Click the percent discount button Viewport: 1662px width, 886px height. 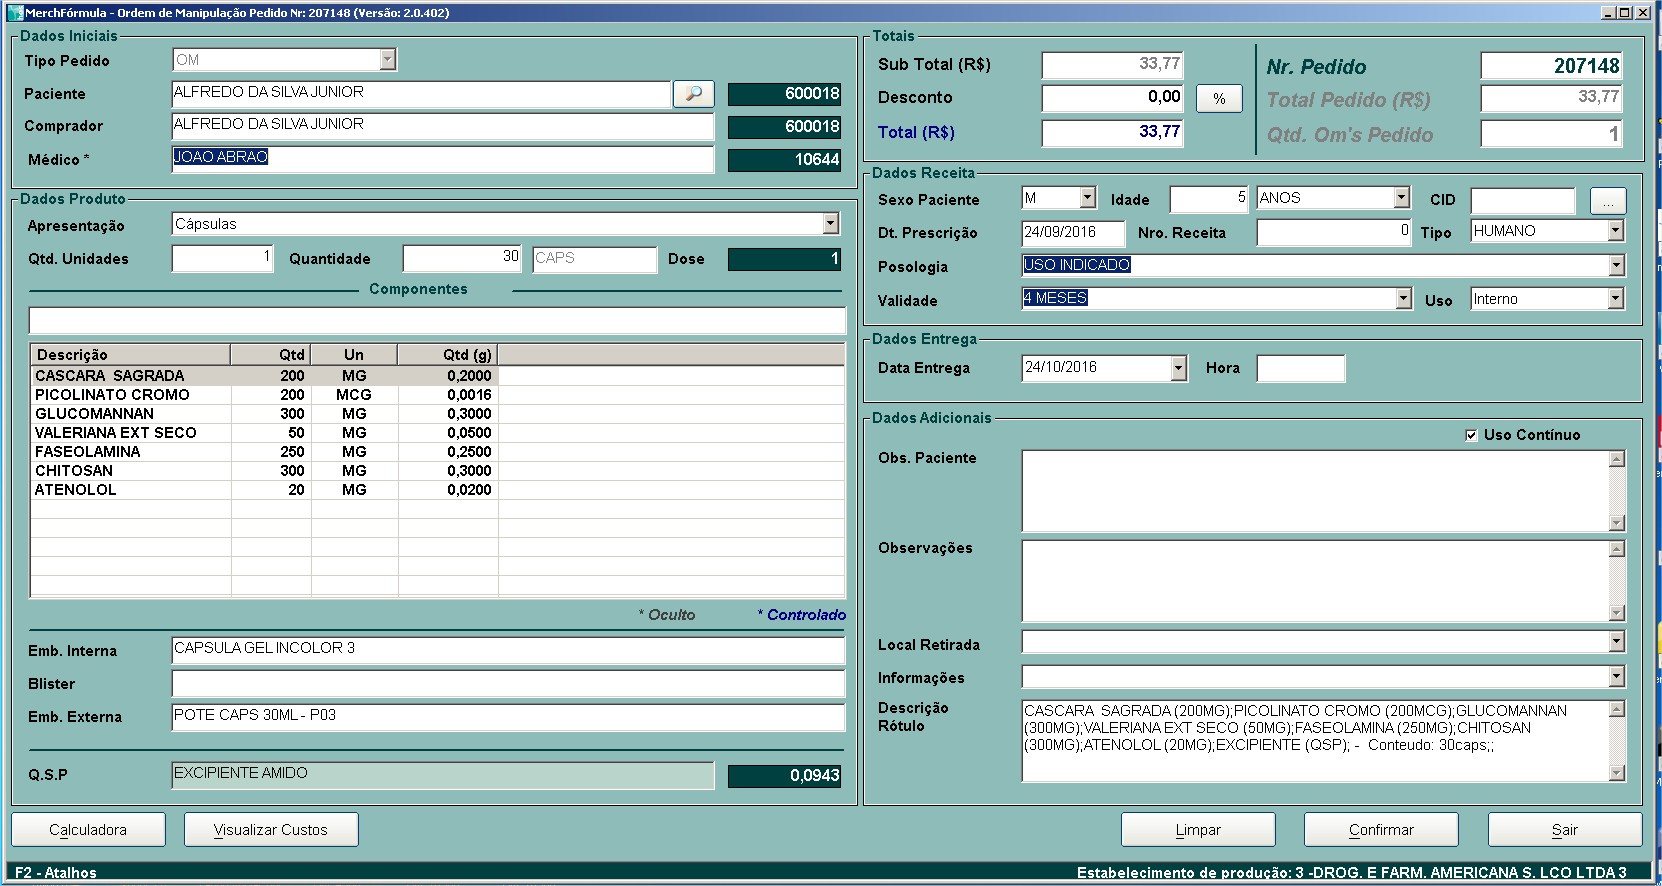(x=1219, y=98)
